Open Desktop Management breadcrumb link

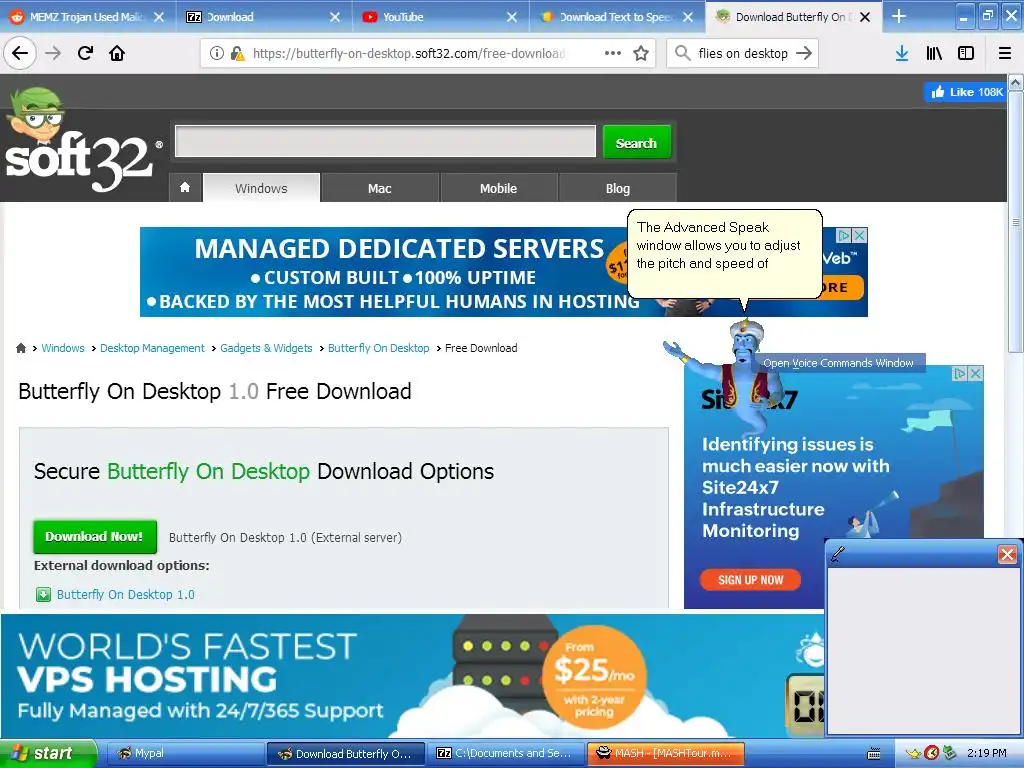point(152,348)
